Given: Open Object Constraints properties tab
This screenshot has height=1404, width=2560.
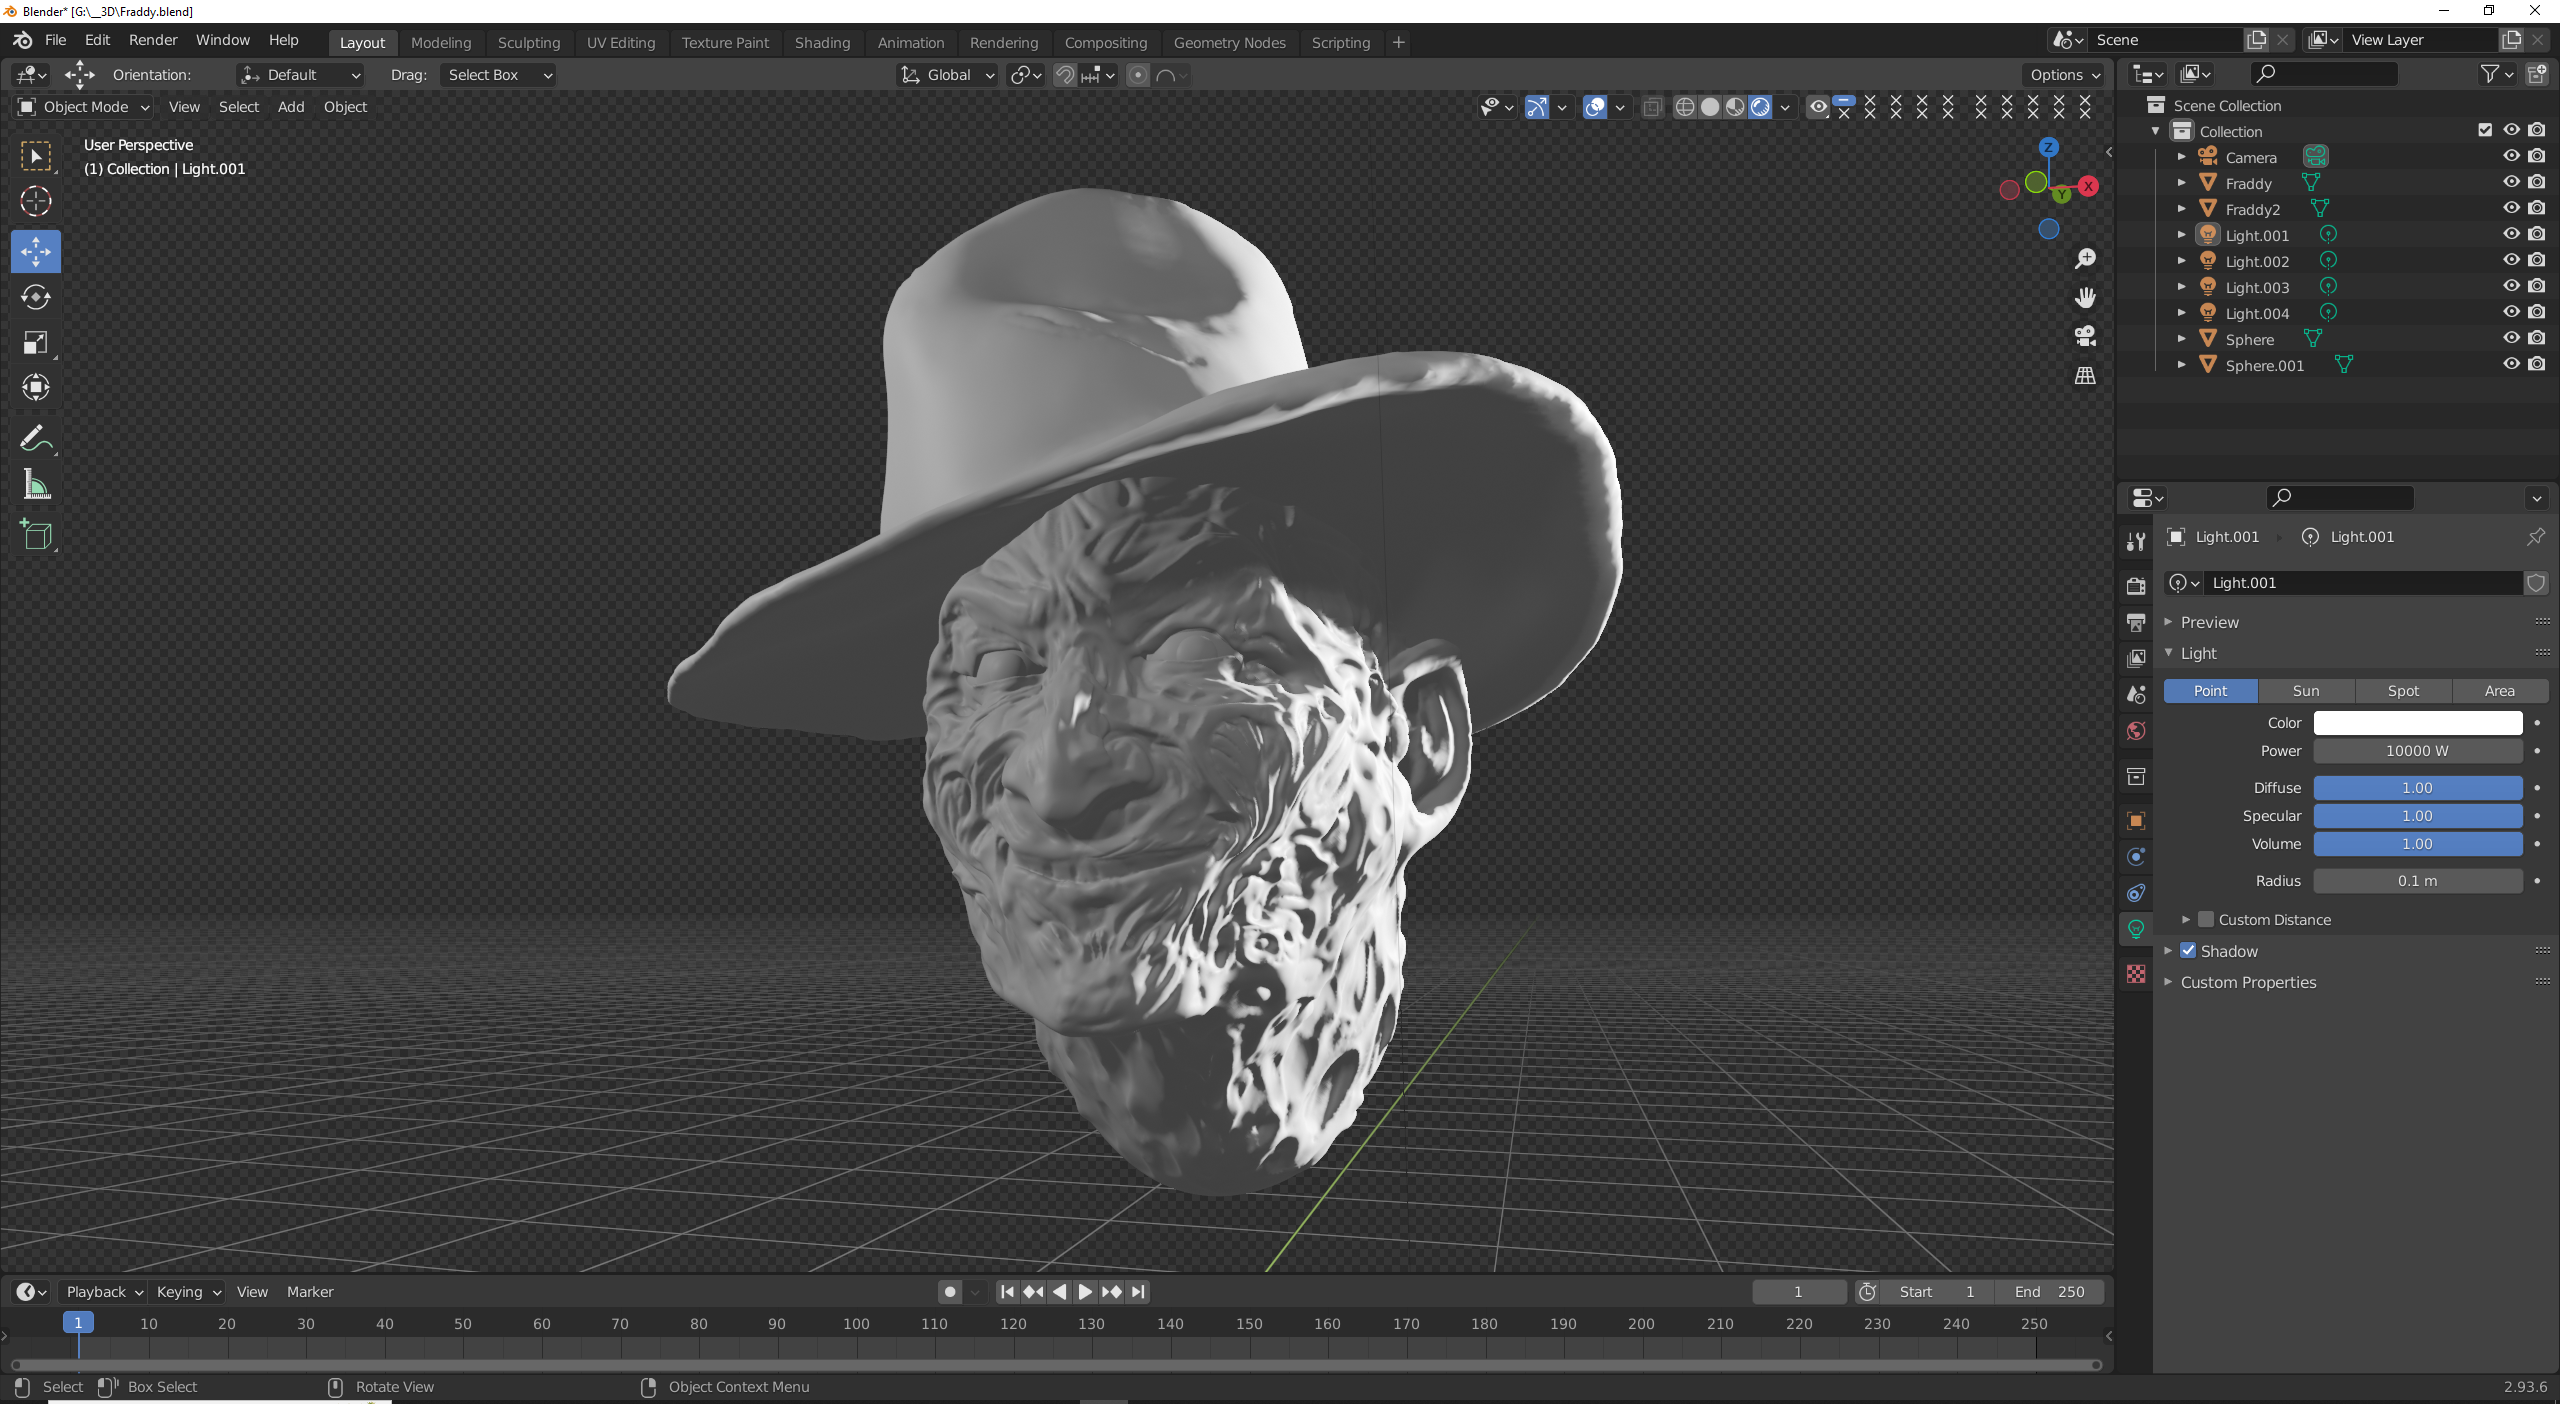Looking at the screenshot, I should (2136, 893).
